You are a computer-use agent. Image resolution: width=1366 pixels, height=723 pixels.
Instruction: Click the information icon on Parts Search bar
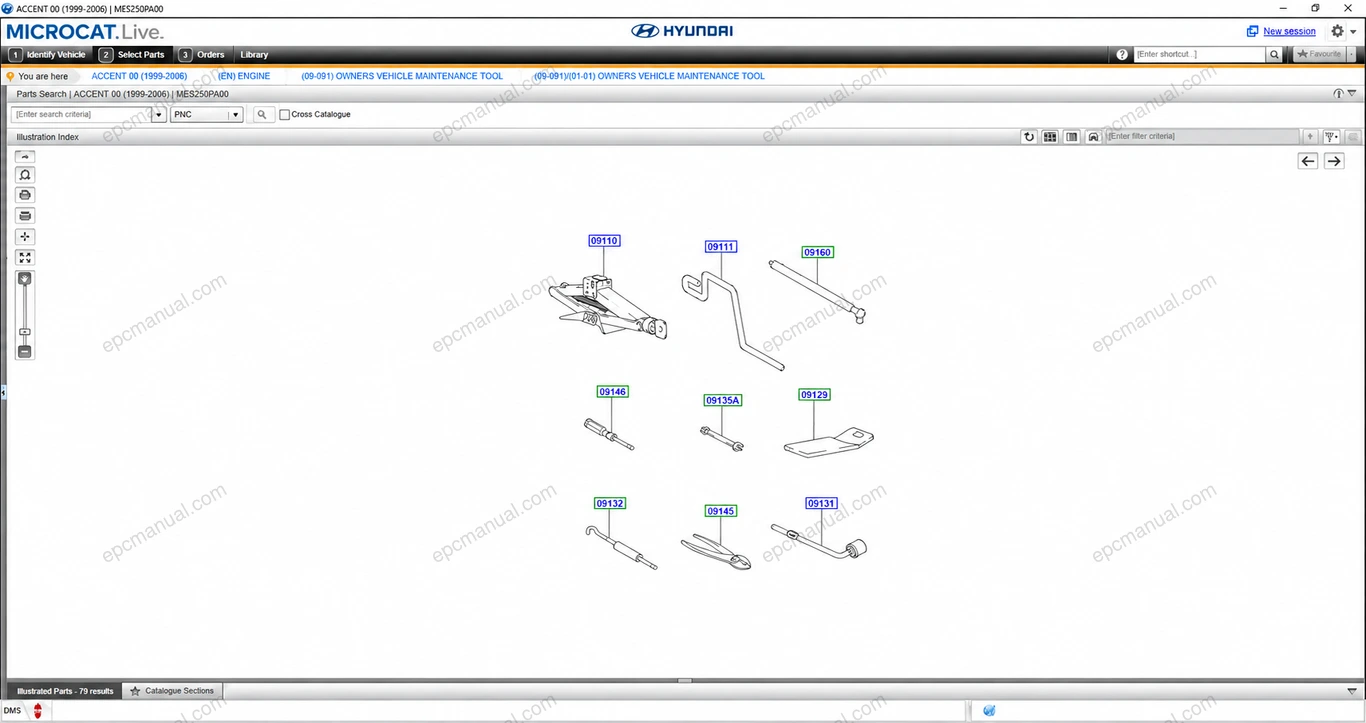(1338, 94)
